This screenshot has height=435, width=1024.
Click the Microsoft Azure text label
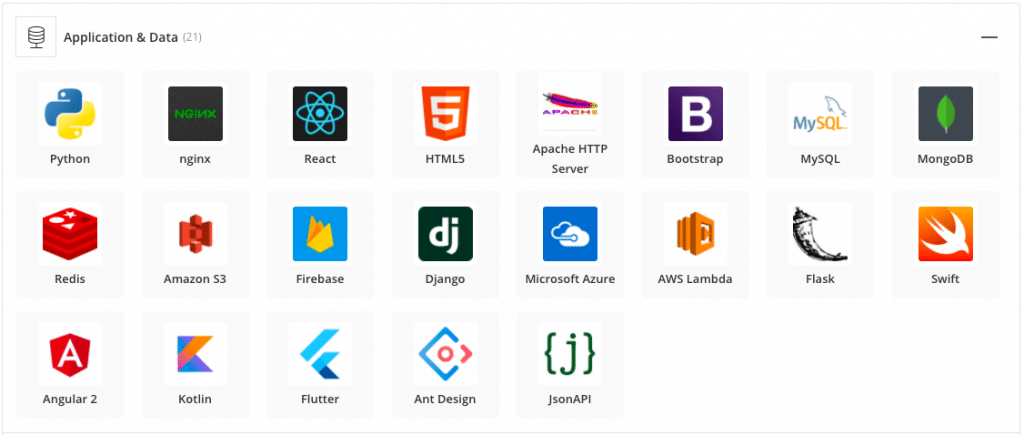570,279
